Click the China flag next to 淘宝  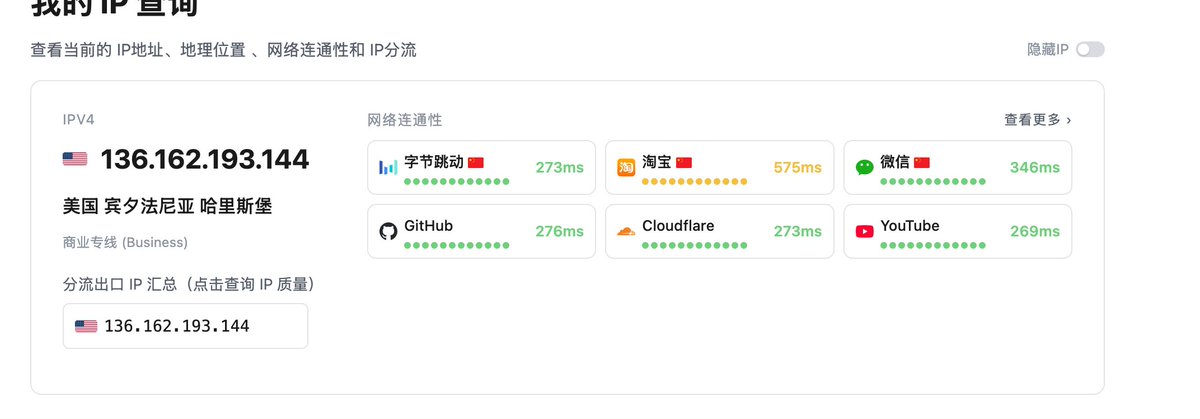[x=683, y=162]
